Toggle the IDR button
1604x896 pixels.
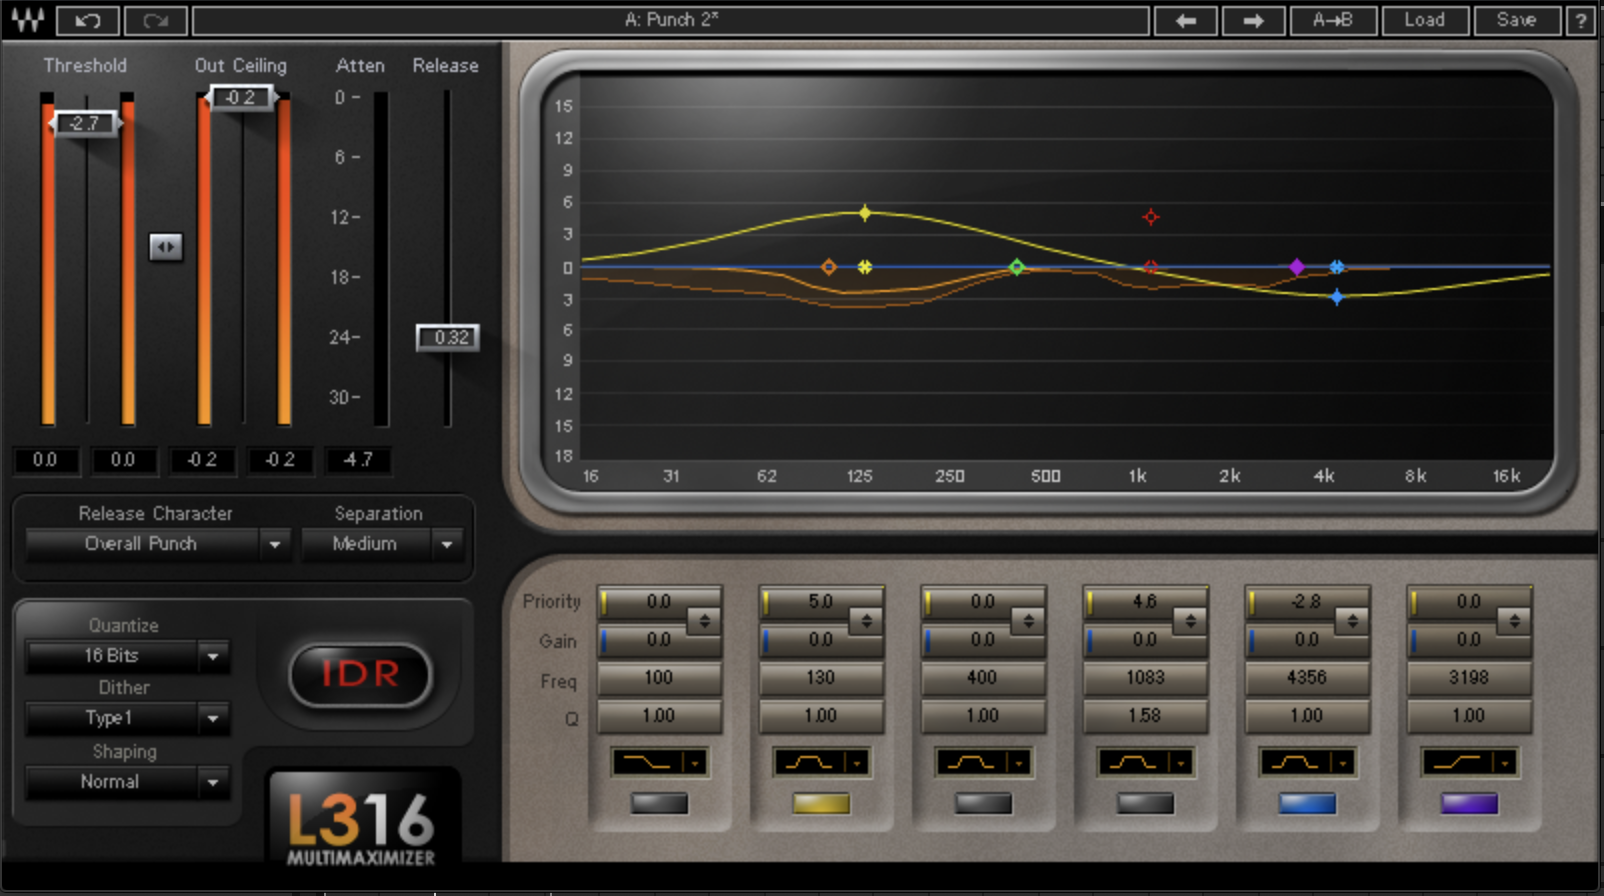pyautogui.click(x=360, y=674)
